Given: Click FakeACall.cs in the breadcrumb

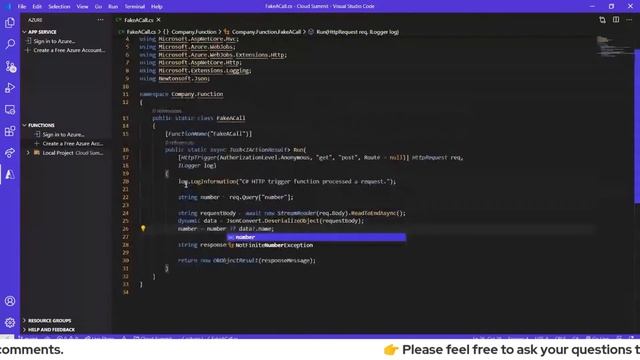Looking at the screenshot, I should tap(141, 32).
